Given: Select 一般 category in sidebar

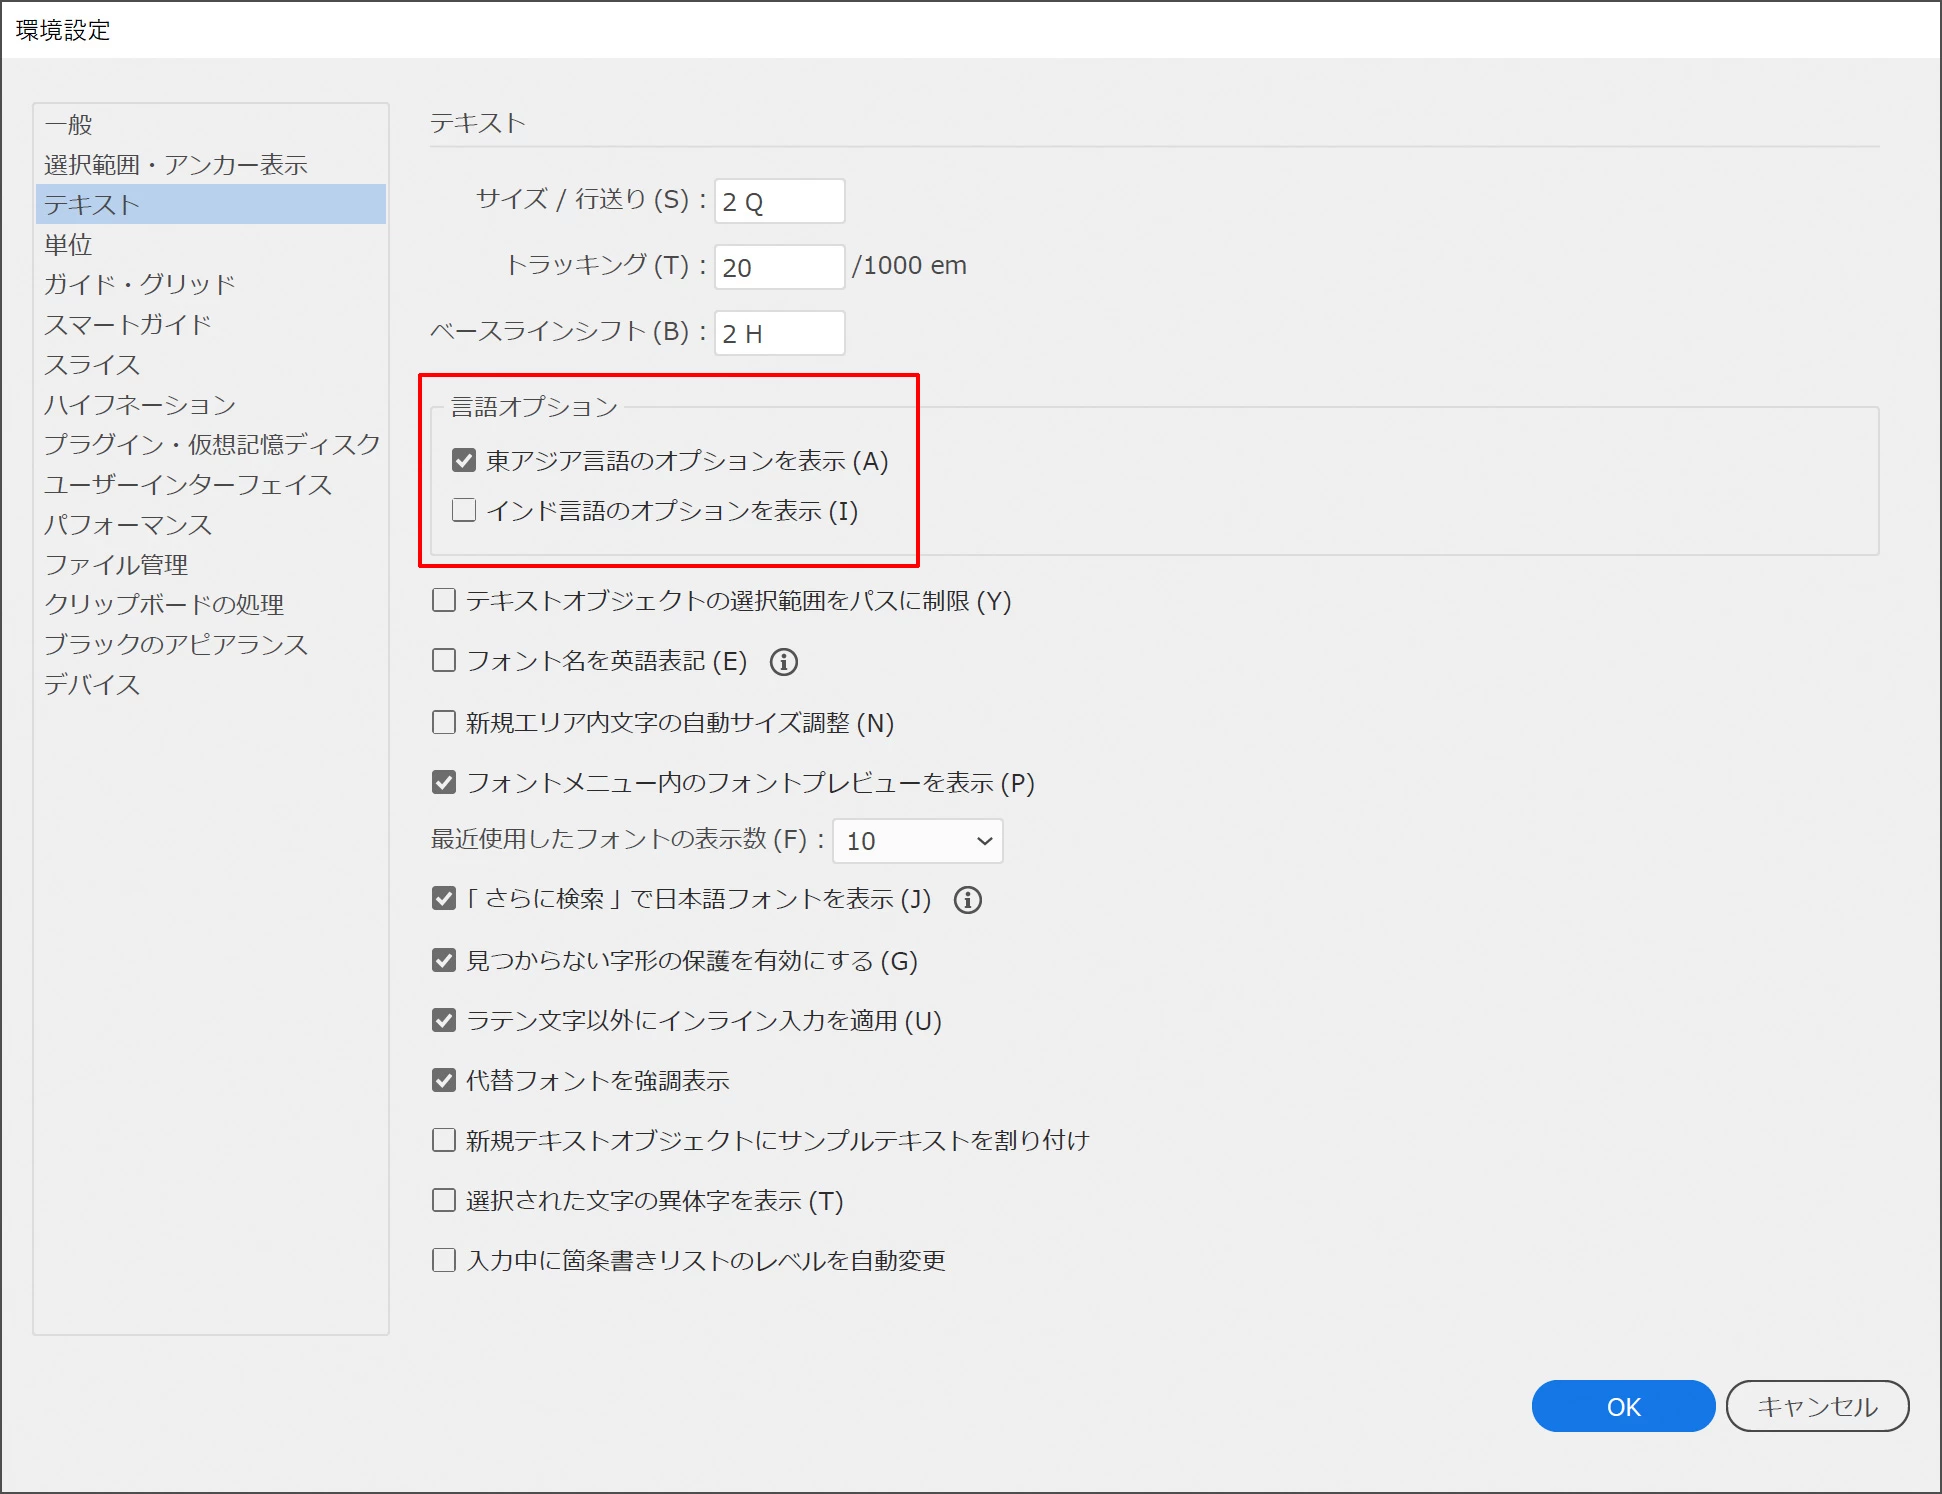Looking at the screenshot, I should point(69,125).
